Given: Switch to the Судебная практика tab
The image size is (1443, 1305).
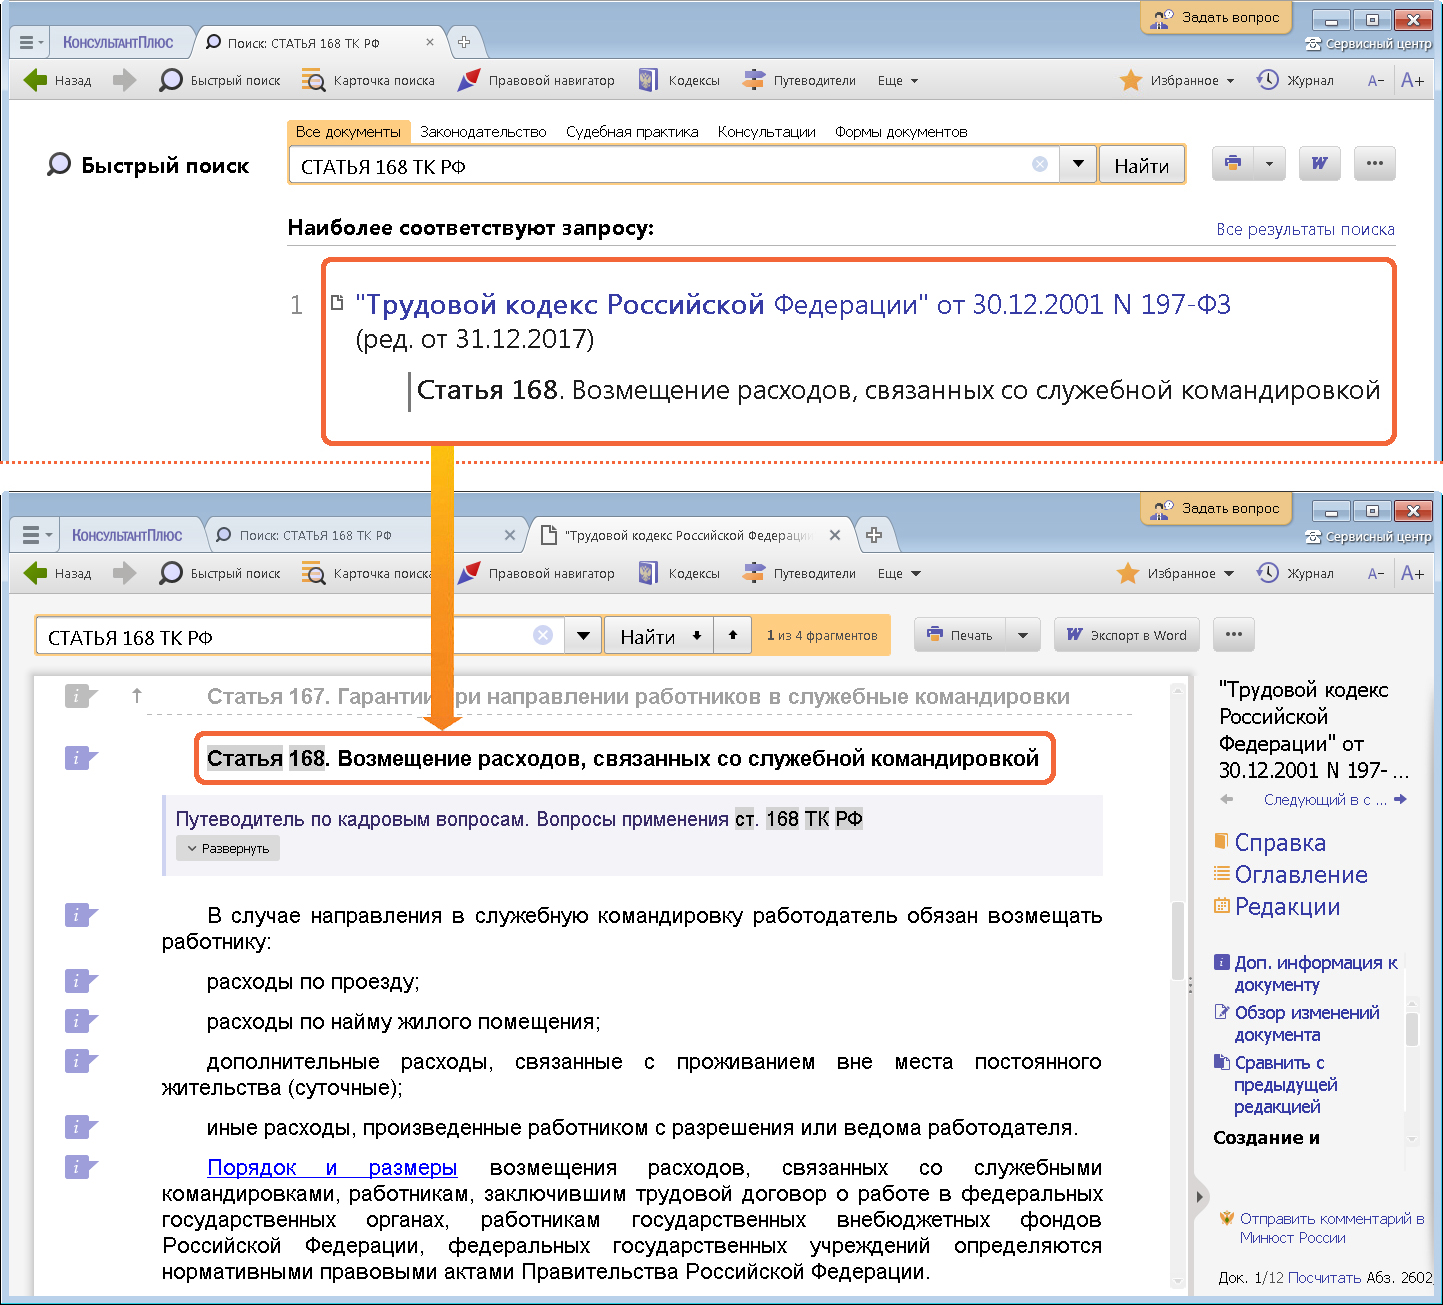Looking at the screenshot, I should [632, 132].
